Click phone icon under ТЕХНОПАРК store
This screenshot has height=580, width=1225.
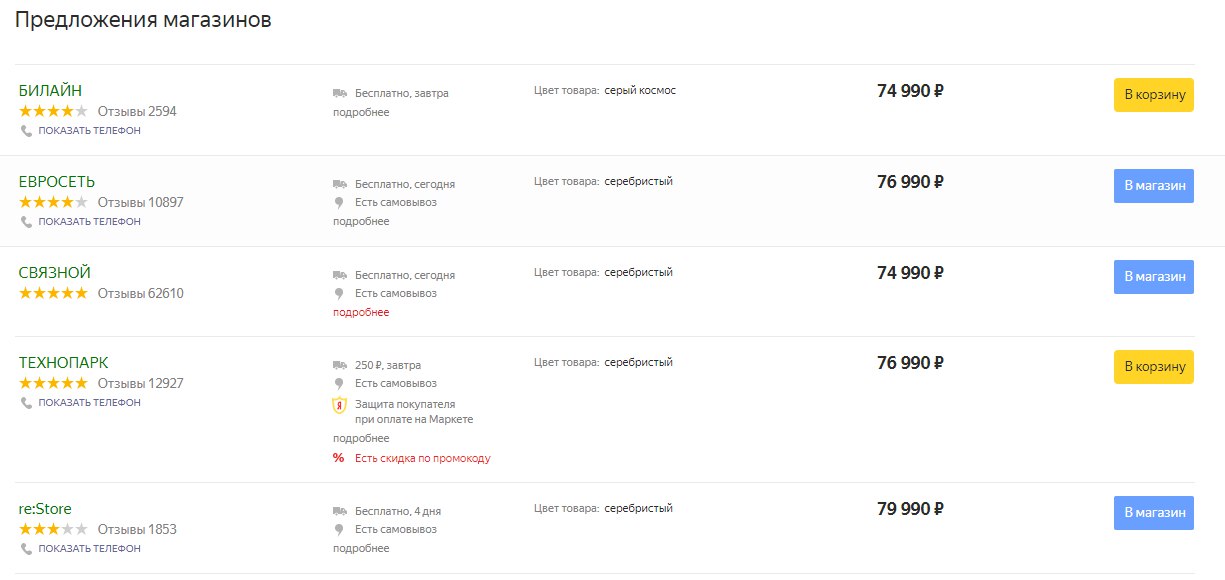(x=27, y=403)
